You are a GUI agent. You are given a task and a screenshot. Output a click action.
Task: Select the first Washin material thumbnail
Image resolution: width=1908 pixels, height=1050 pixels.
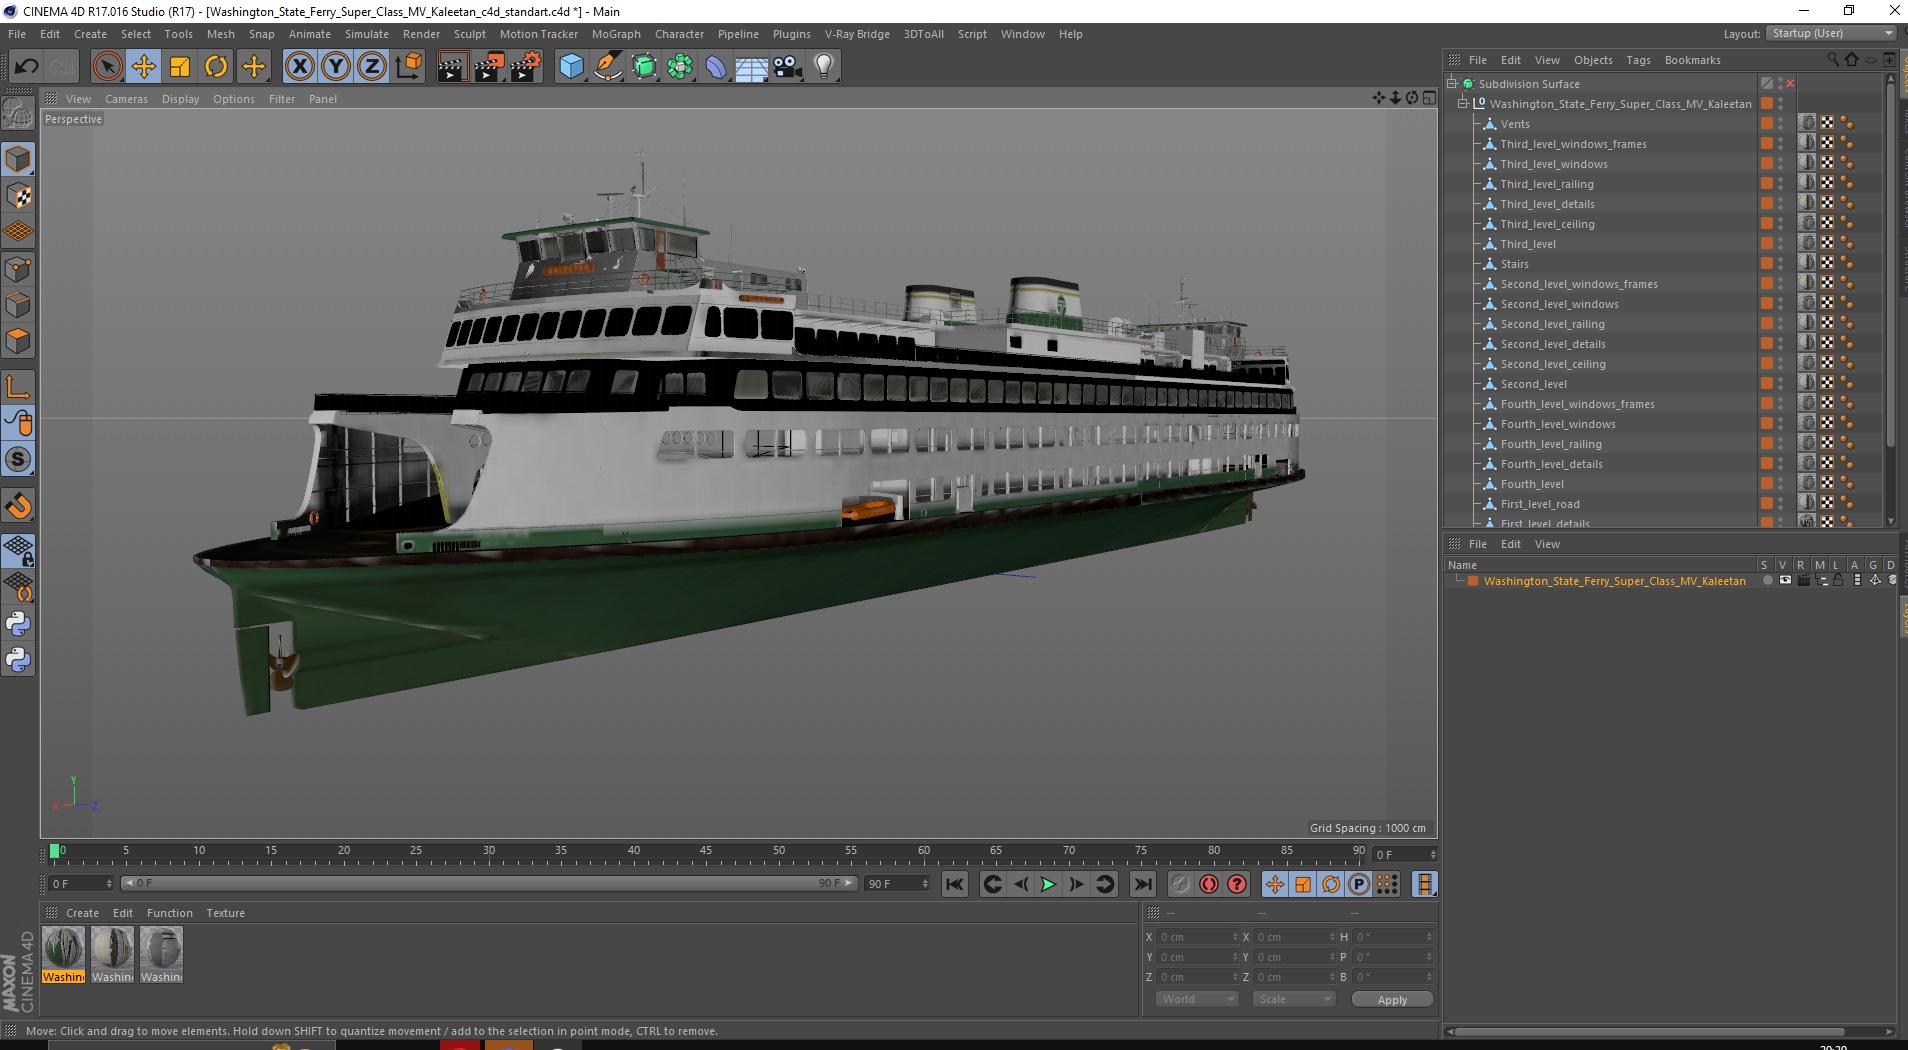click(x=63, y=954)
